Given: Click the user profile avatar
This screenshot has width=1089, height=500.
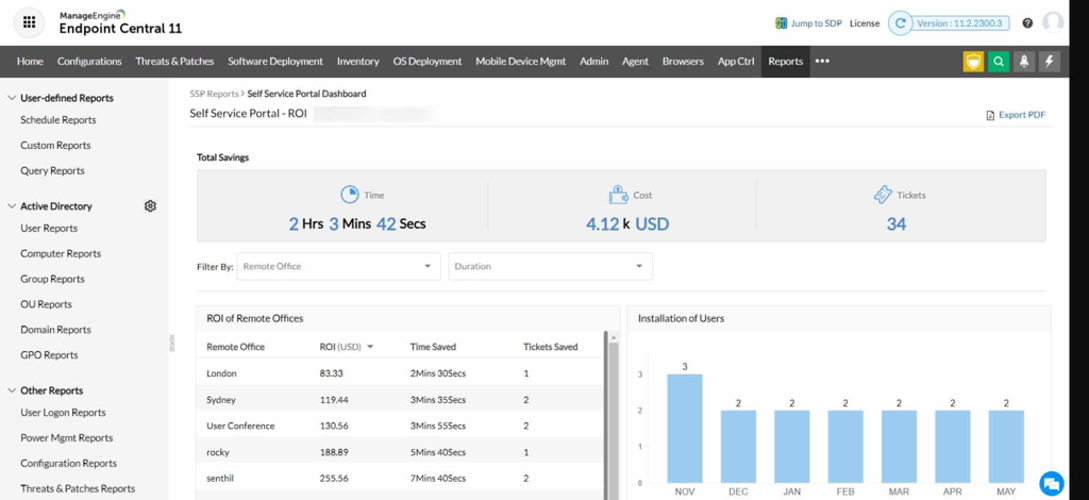Looking at the screenshot, I should 1053,22.
